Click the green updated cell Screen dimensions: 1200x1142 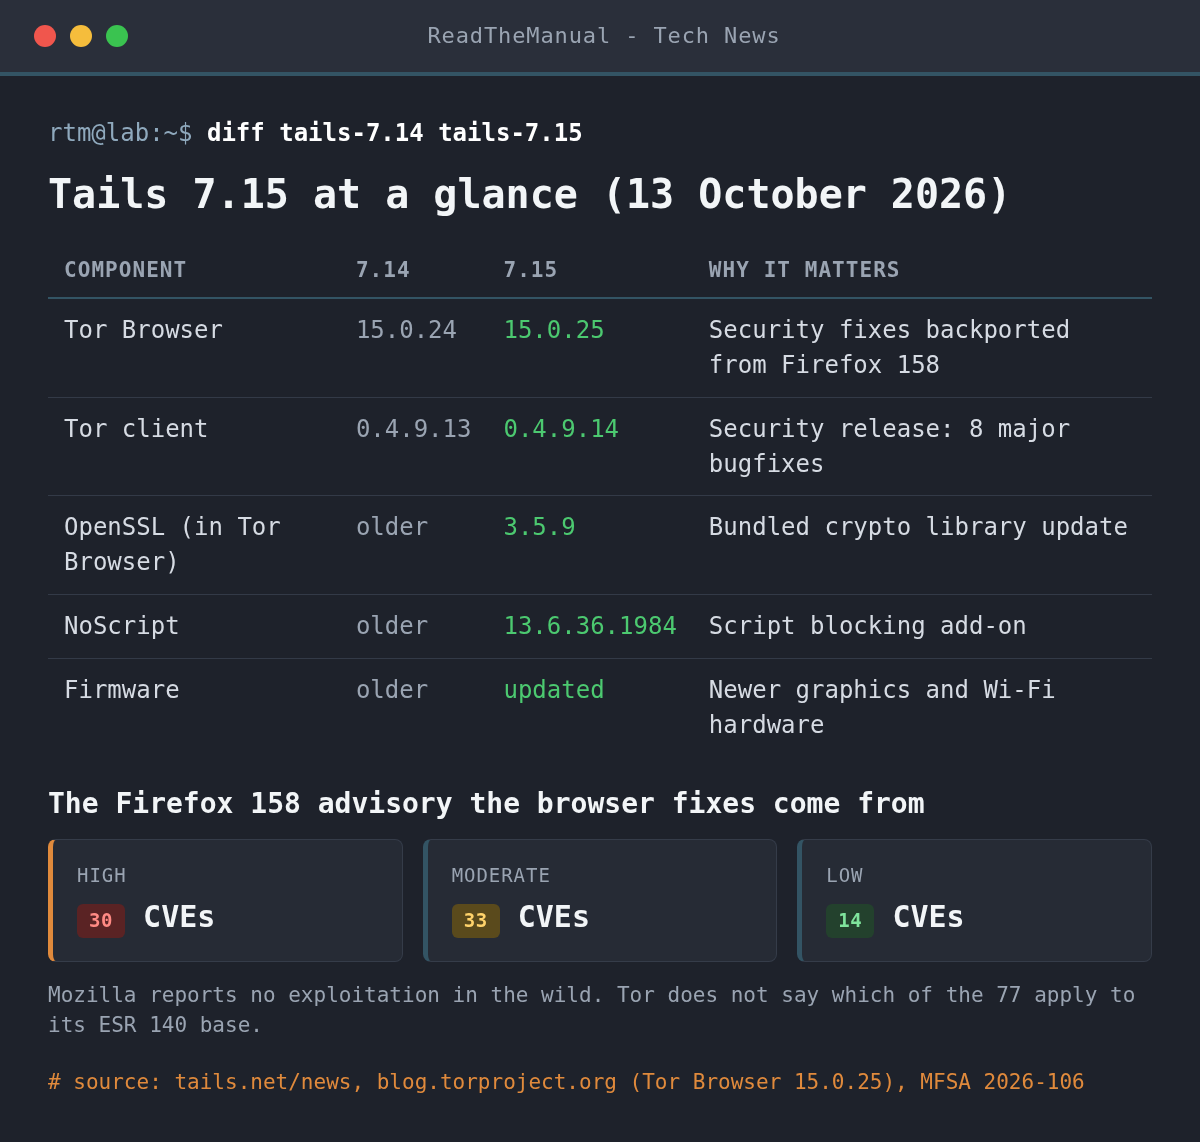pyautogui.click(x=554, y=690)
